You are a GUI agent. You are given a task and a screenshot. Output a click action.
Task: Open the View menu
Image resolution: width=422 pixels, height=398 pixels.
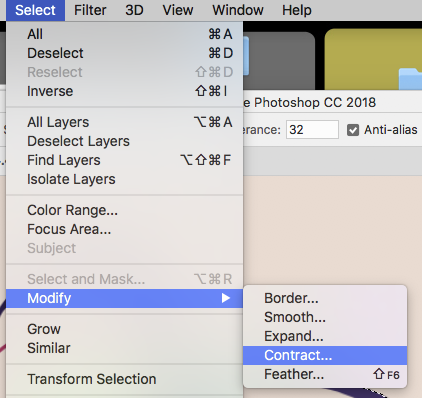[178, 10]
